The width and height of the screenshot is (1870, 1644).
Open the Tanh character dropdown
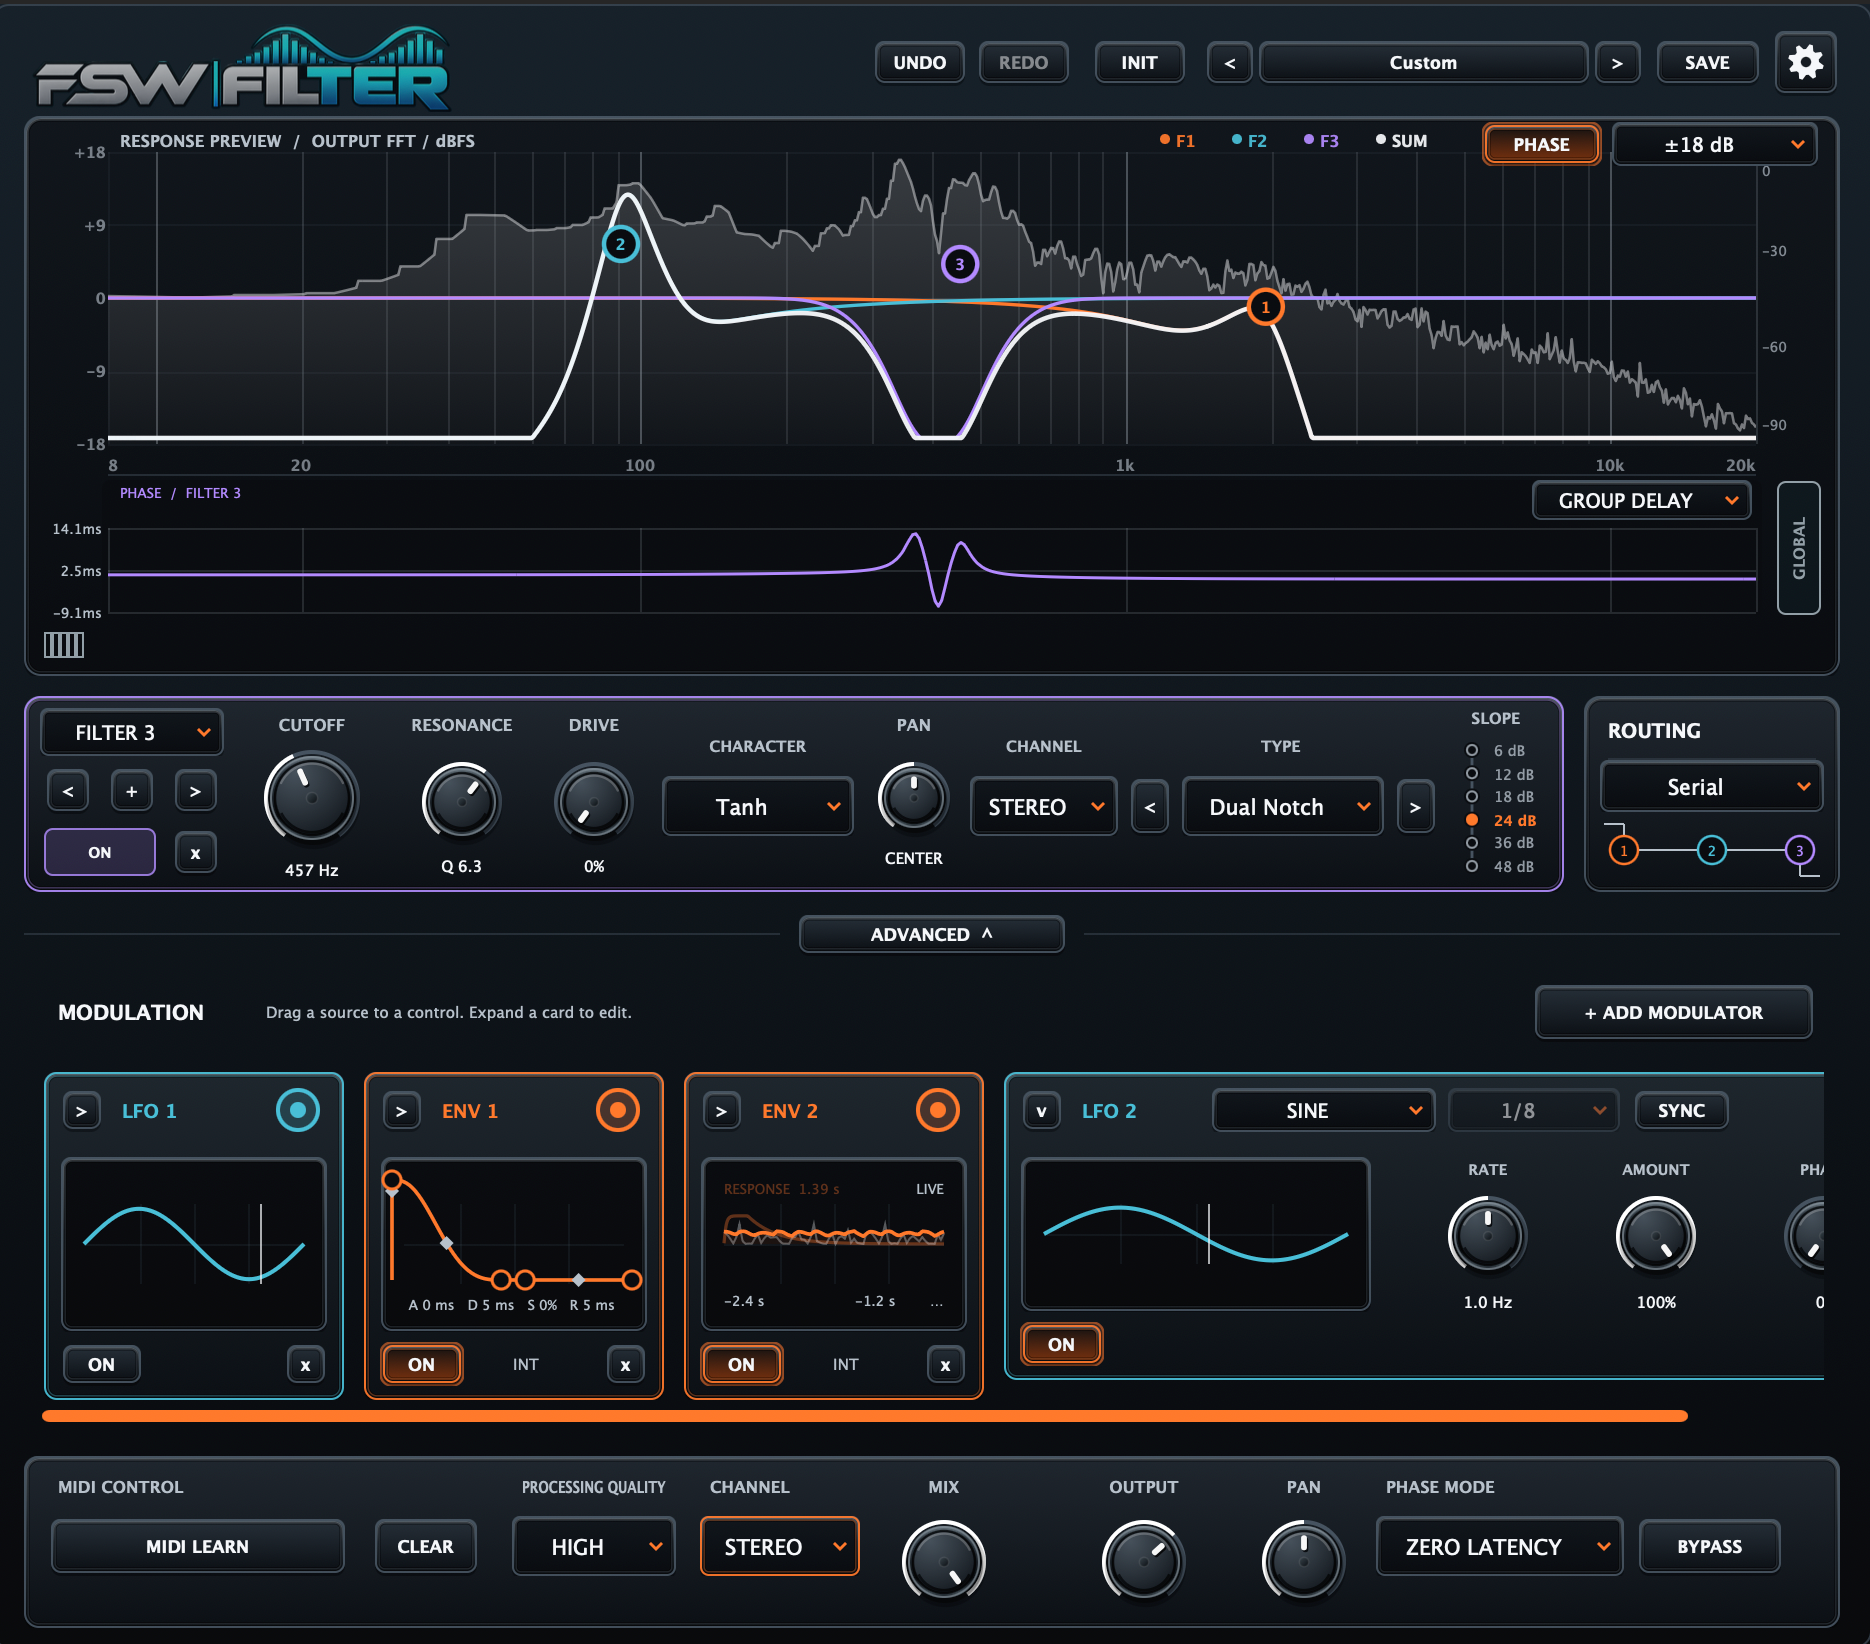[758, 806]
